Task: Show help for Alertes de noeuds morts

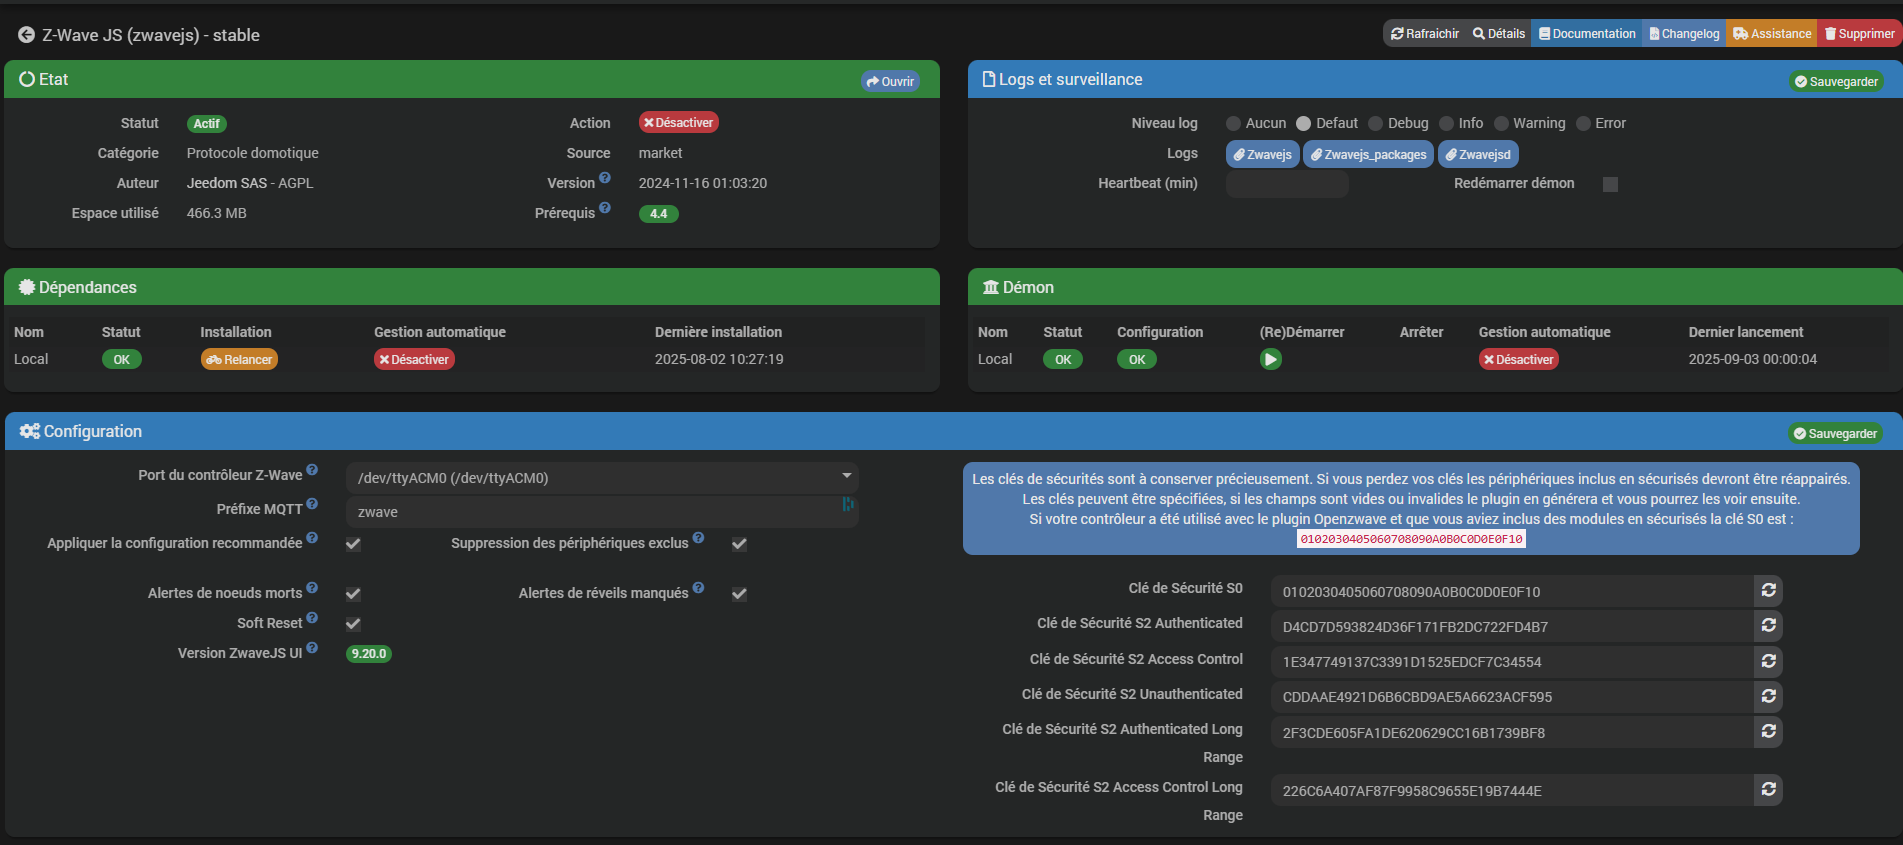Action: (312, 588)
